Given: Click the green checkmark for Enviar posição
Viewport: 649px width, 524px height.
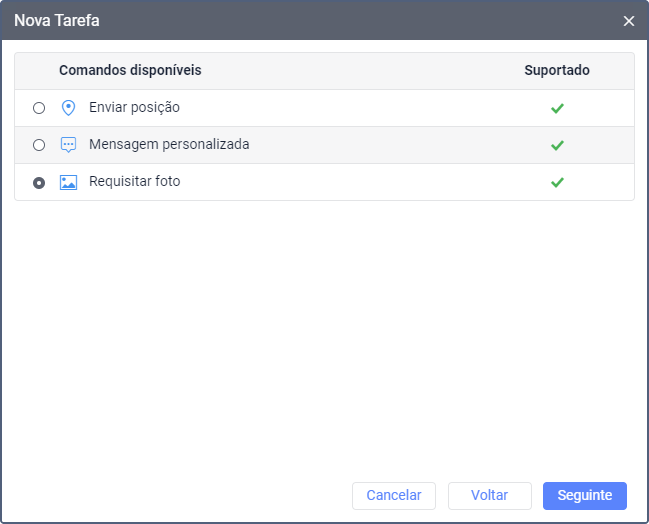Looking at the screenshot, I should pos(557,108).
